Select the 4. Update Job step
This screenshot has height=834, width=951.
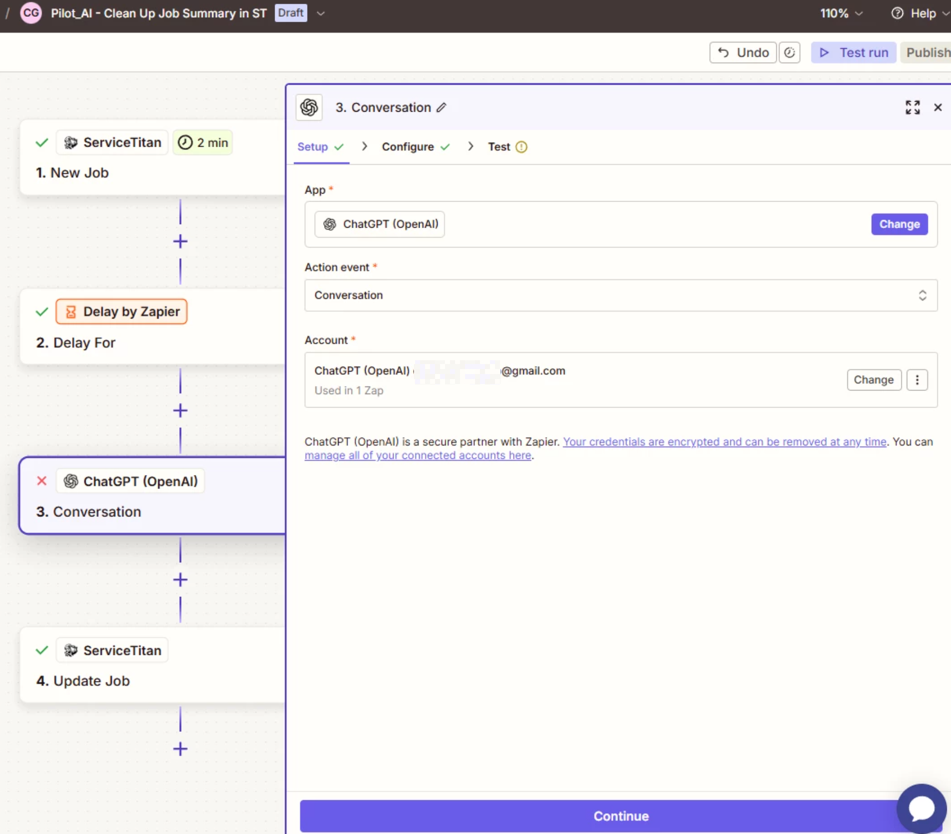153,665
